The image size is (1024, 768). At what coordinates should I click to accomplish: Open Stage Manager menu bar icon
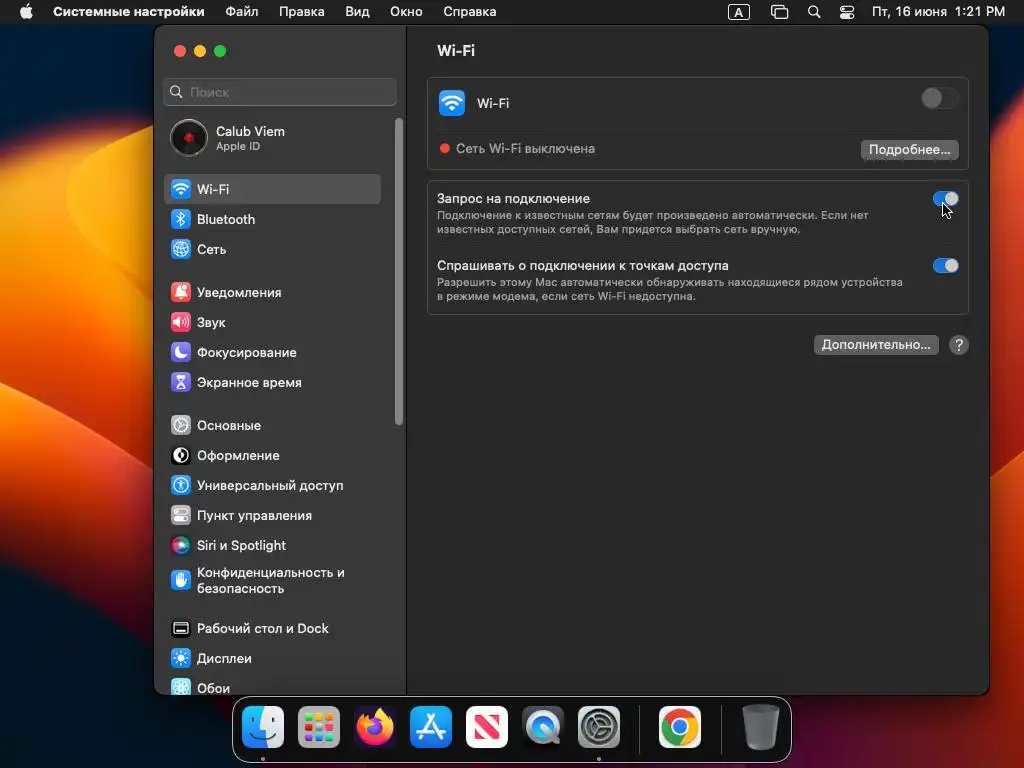(779, 12)
